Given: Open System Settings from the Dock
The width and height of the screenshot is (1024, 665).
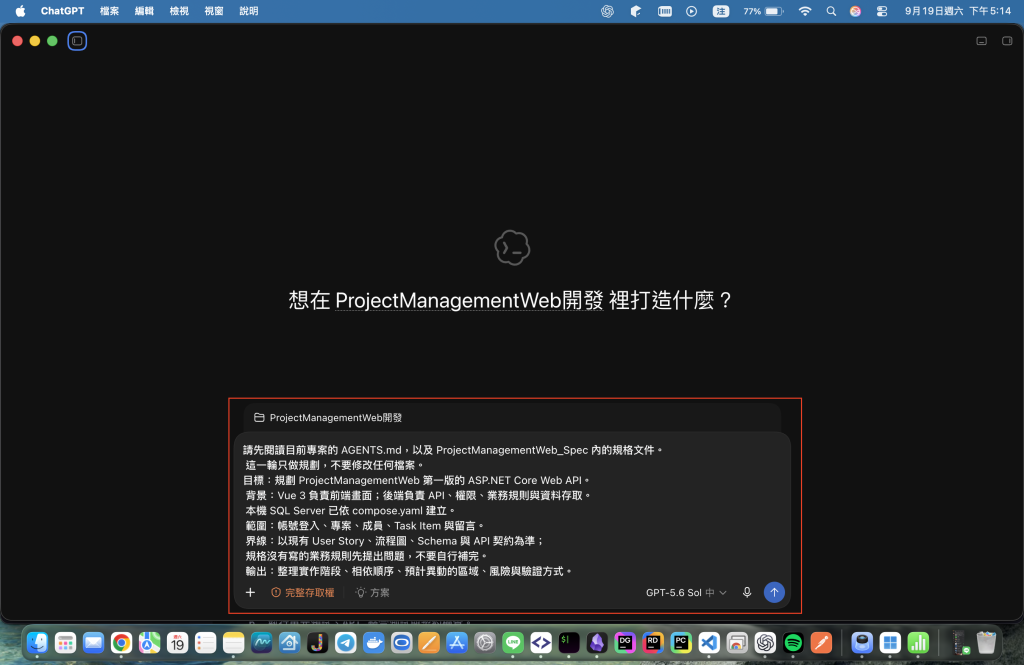Looking at the screenshot, I should 485,643.
